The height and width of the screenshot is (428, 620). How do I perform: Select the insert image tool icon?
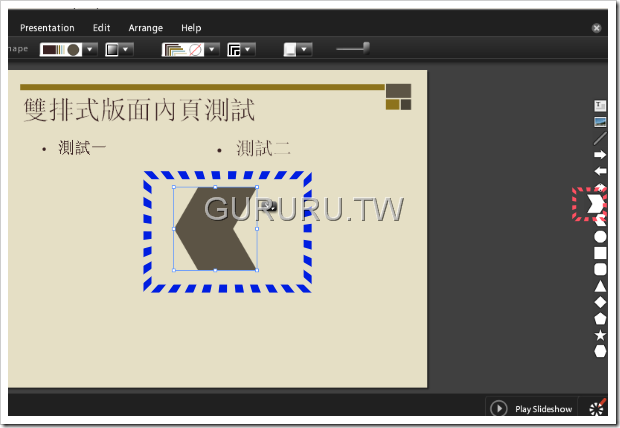tap(600, 122)
